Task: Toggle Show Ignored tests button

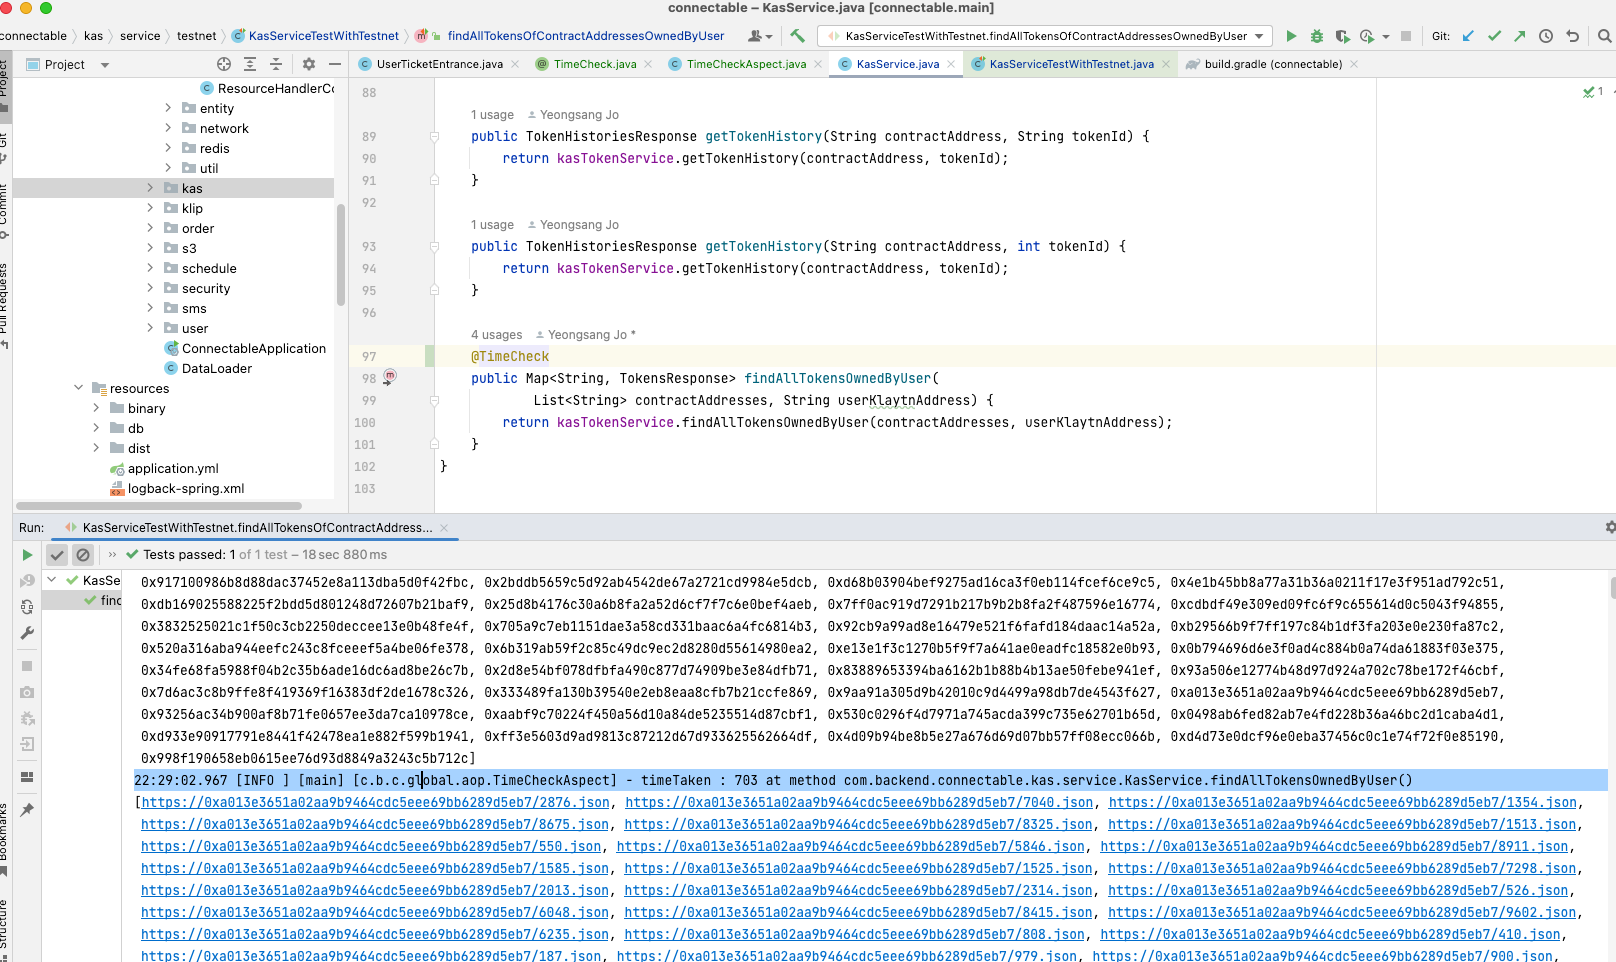Action: pyautogui.click(x=83, y=555)
